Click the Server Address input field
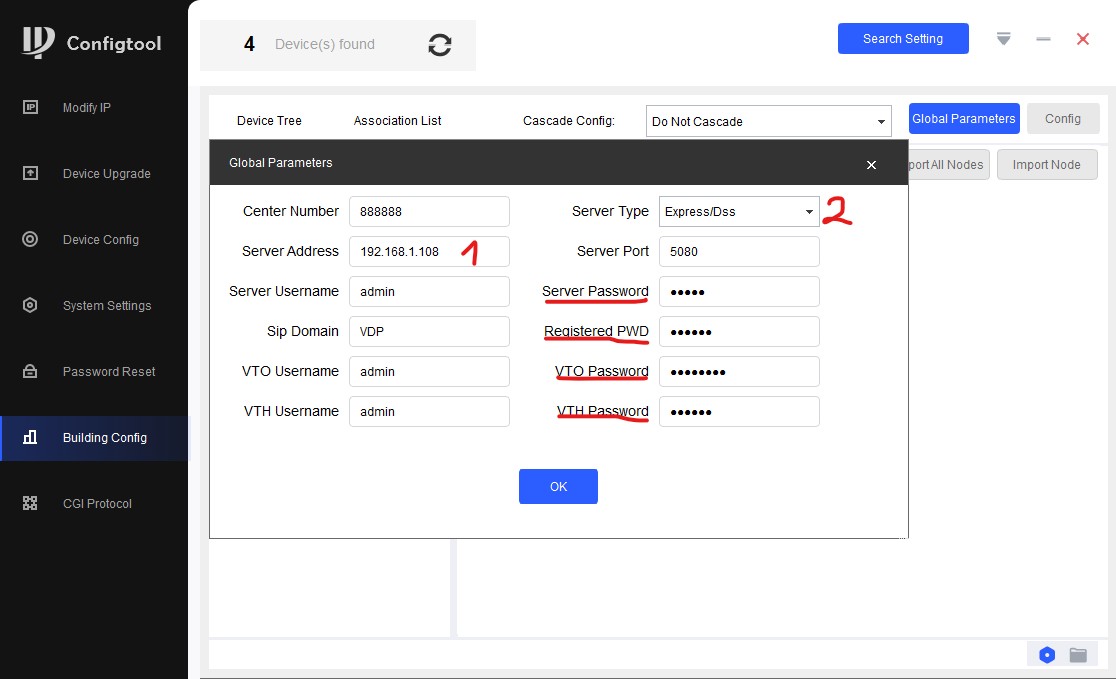This screenshot has width=1116, height=679. tap(428, 252)
